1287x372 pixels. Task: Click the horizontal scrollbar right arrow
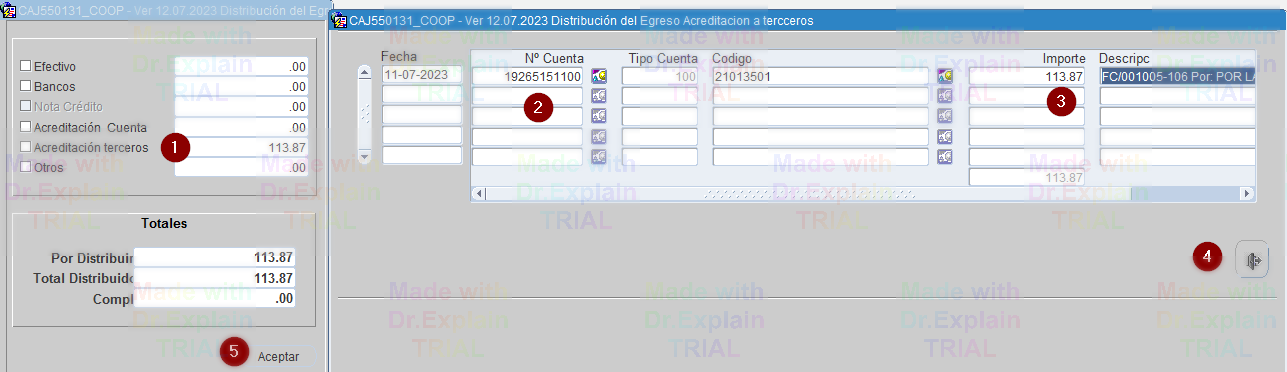tap(1247, 193)
